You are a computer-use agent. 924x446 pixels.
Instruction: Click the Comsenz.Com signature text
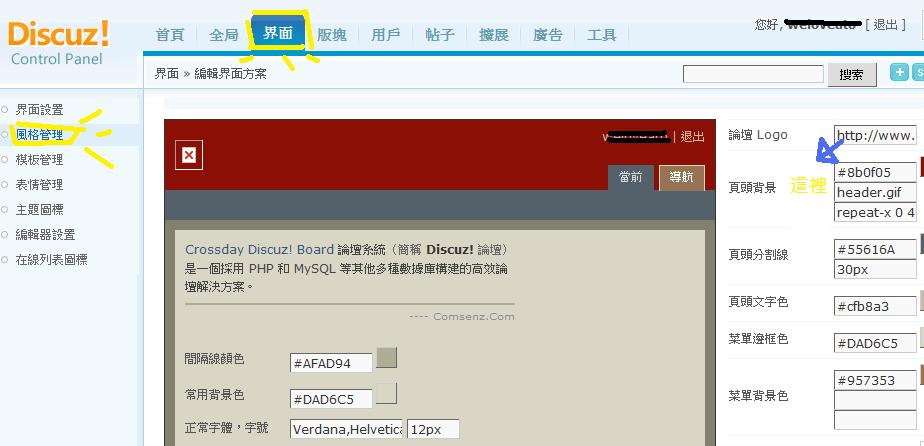[474, 316]
